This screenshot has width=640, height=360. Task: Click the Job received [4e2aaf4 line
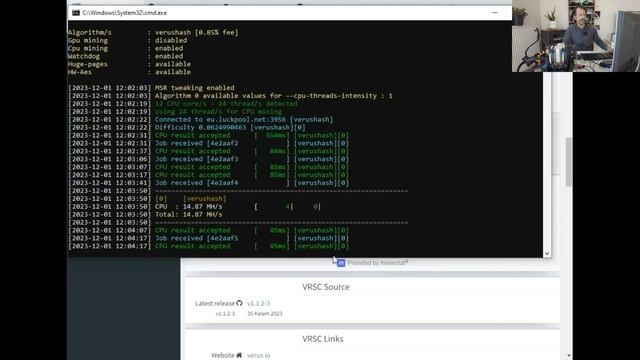(208, 183)
